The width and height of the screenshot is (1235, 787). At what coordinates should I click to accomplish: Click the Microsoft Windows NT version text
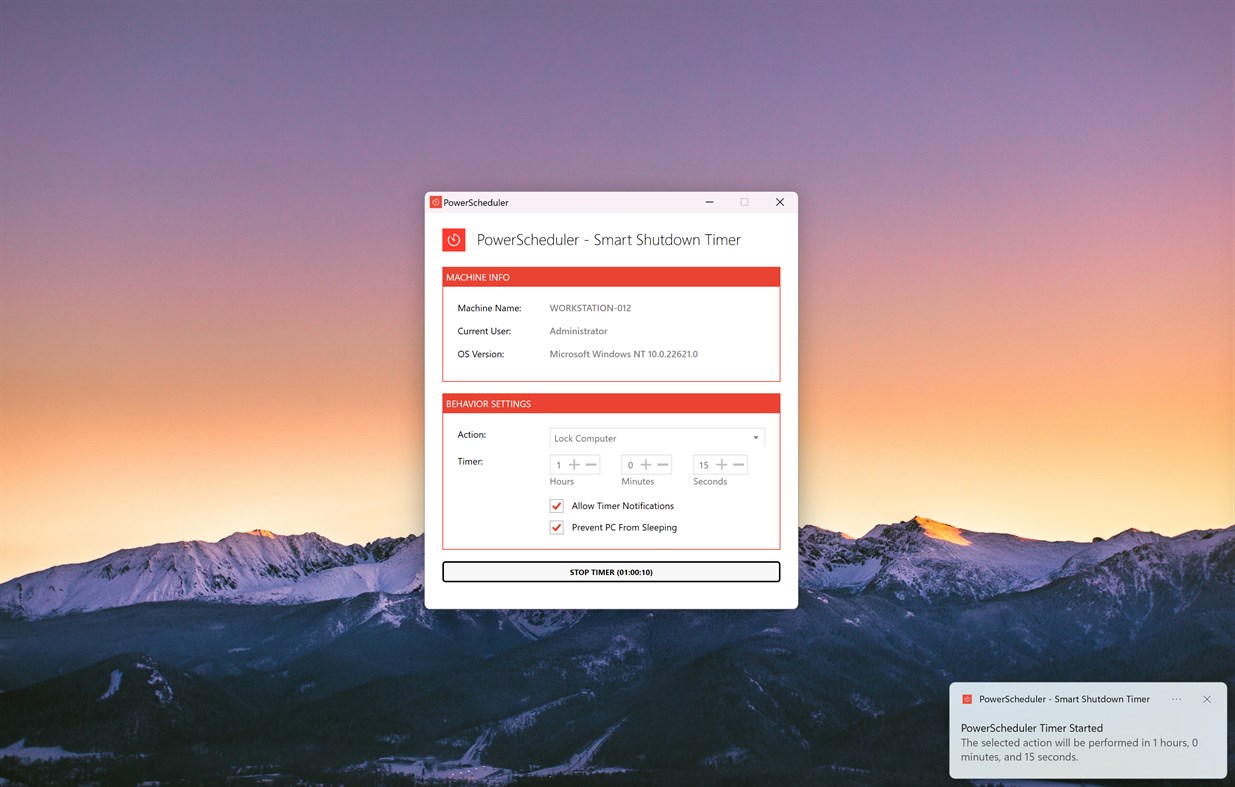[624, 354]
